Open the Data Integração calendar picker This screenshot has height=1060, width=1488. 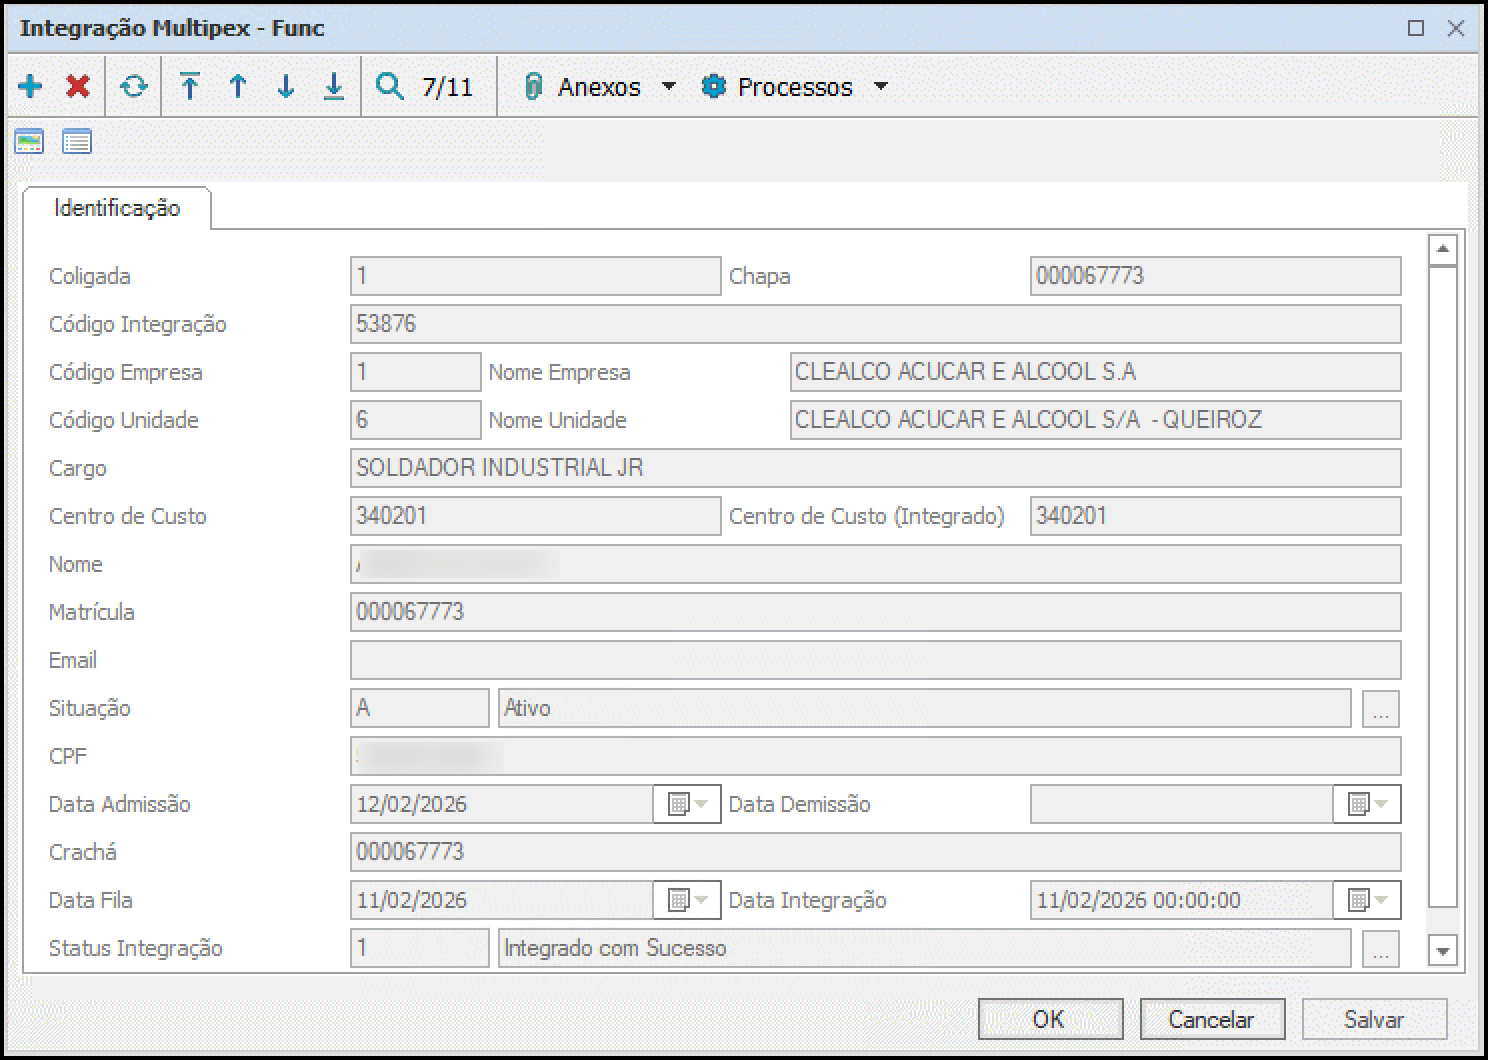[1367, 900]
